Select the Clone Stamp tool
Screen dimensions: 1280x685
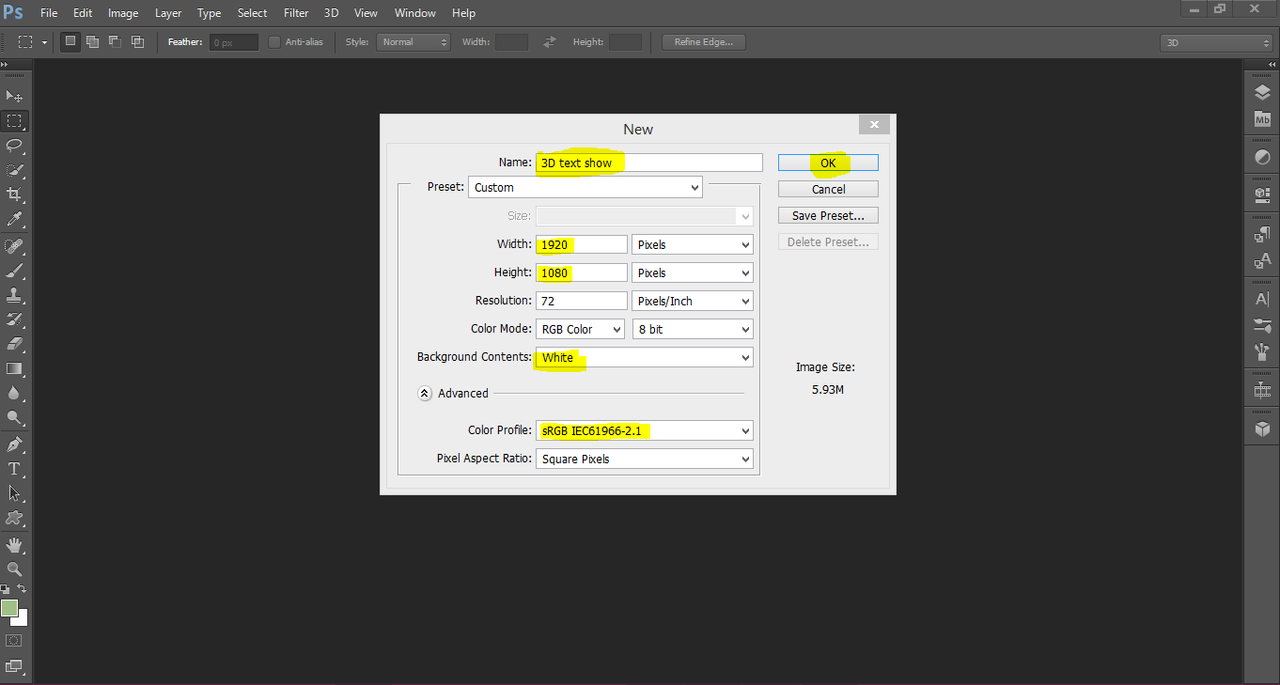pyautogui.click(x=14, y=296)
